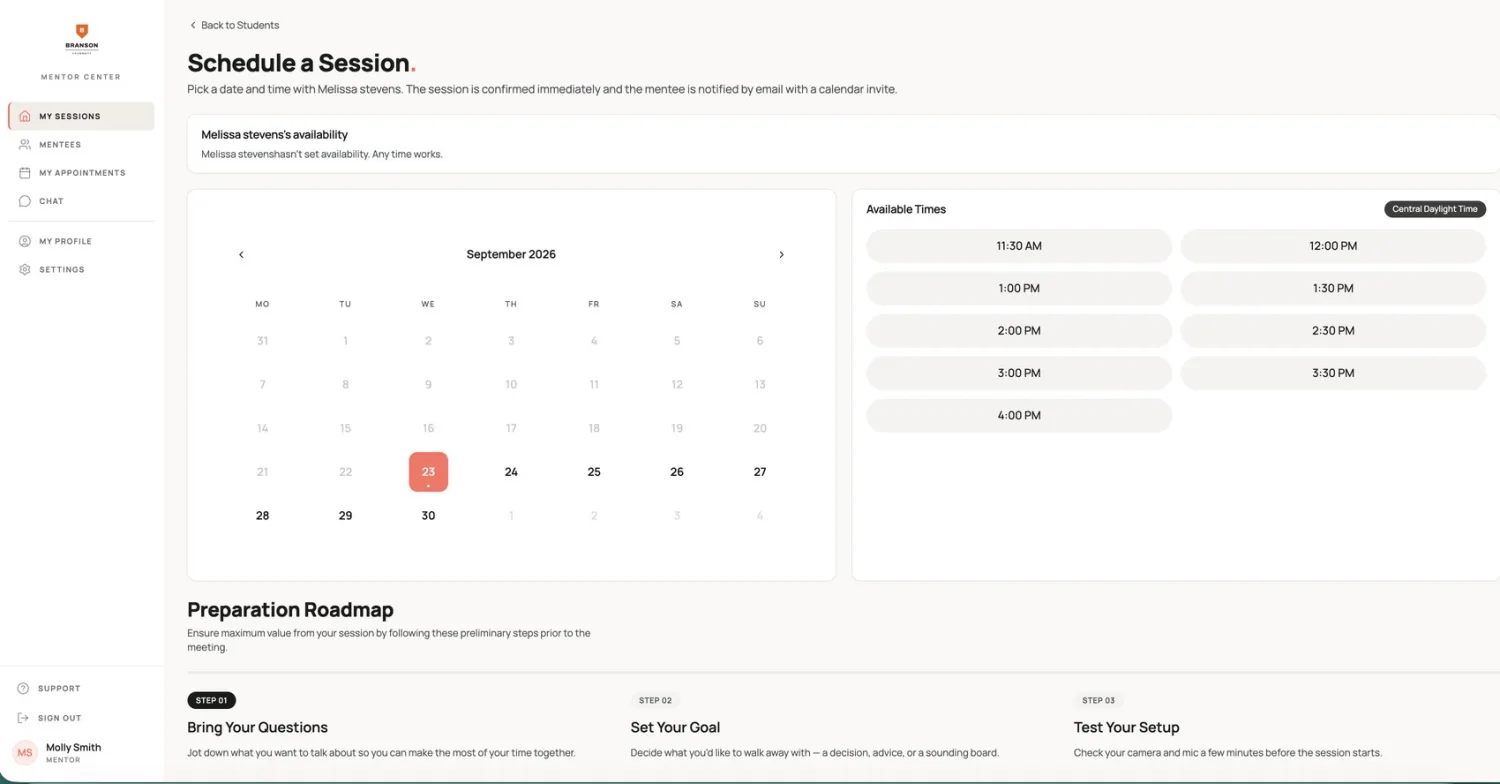Image resolution: width=1500 pixels, height=784 pixels.
Task: Open My Appointments in sidebar
Action: click(x=81, y=173)
